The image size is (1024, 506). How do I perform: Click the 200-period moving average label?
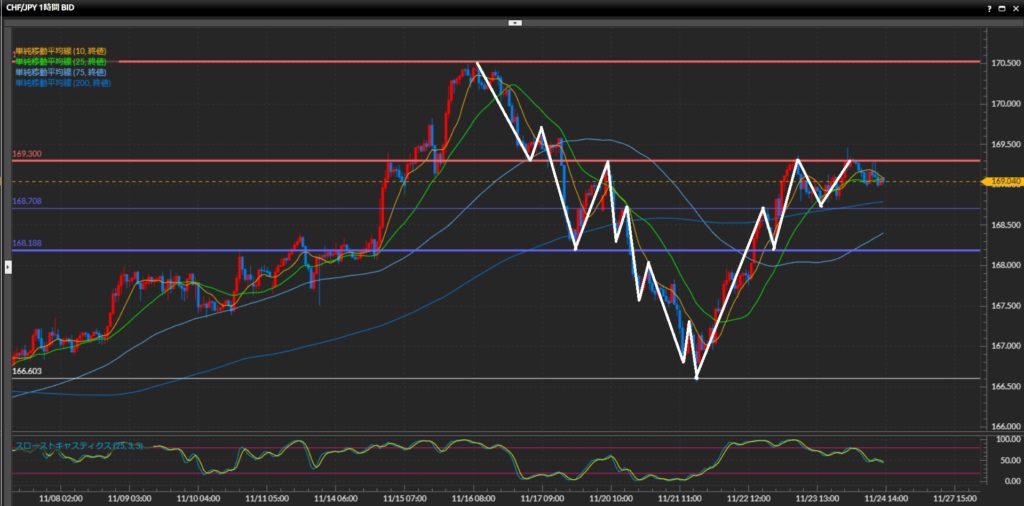(62, 83)
